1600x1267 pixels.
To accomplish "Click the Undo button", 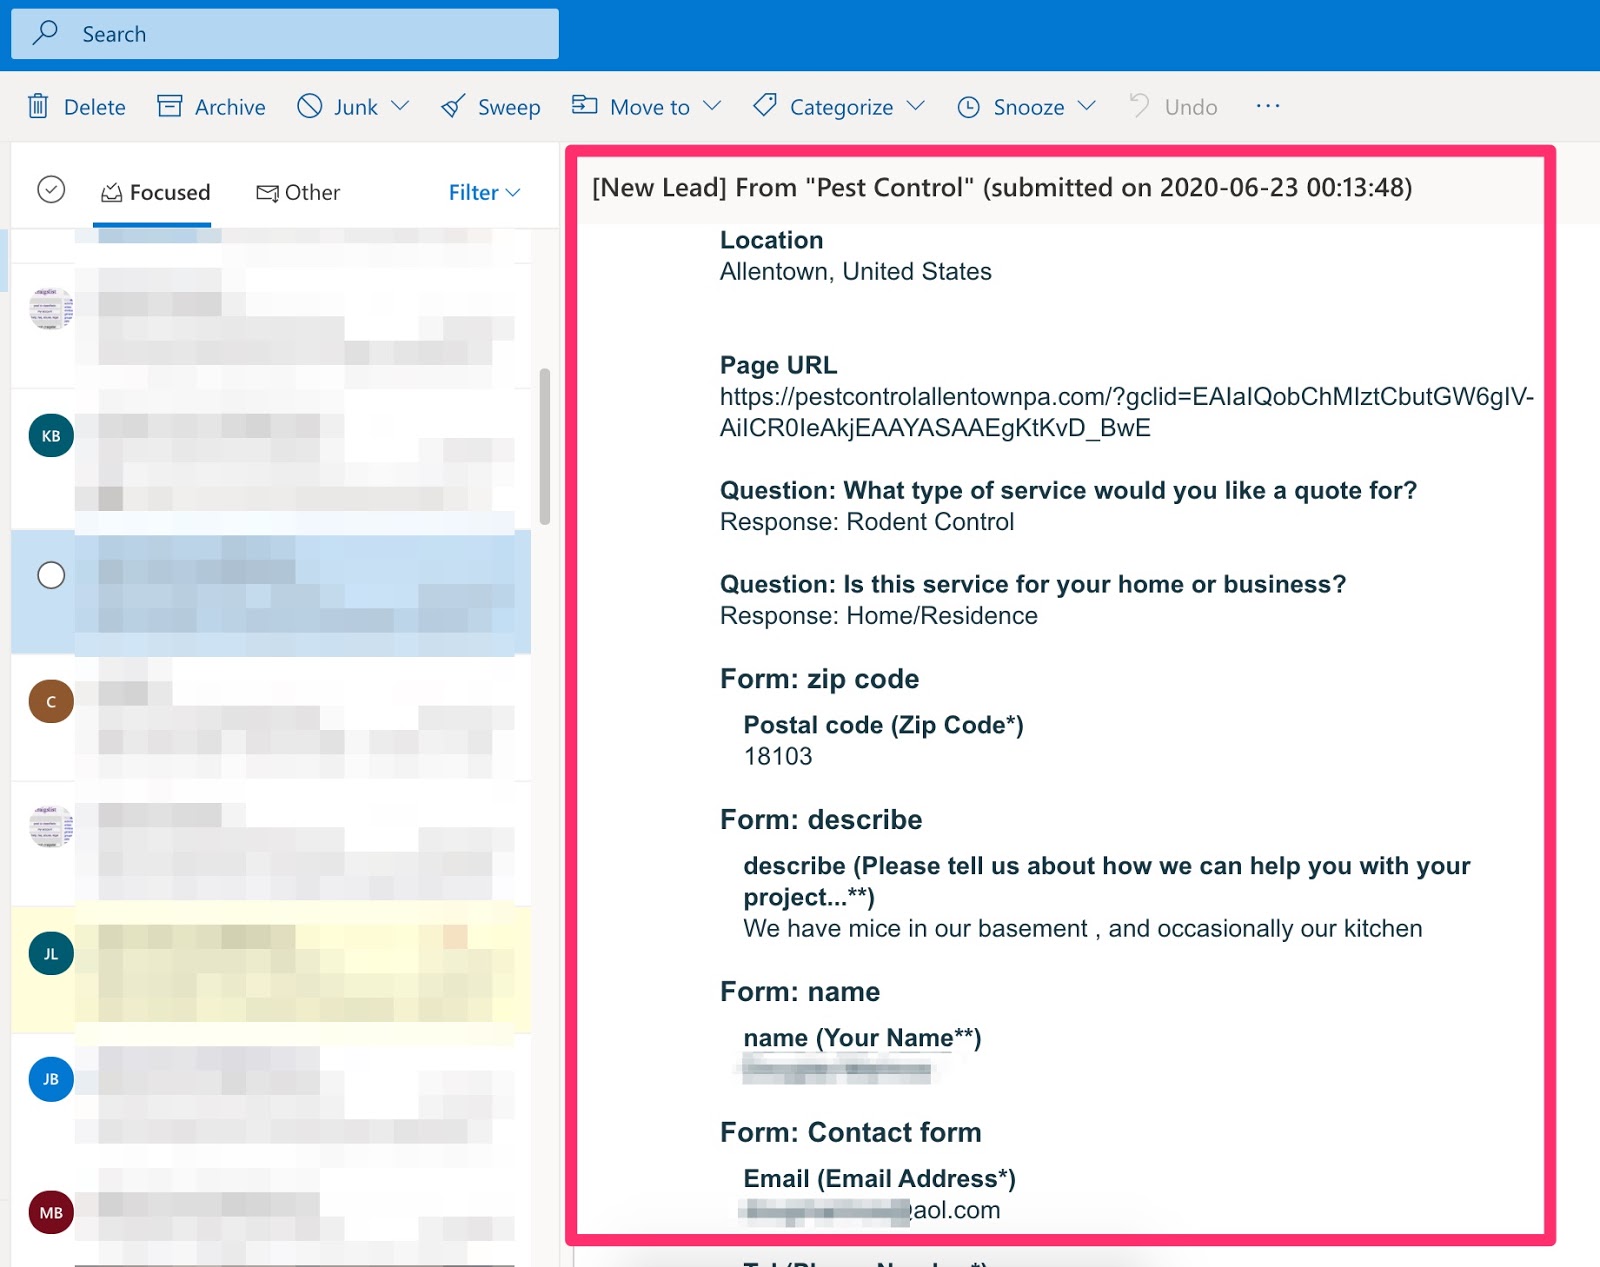I will click(x=1173, y=106).
